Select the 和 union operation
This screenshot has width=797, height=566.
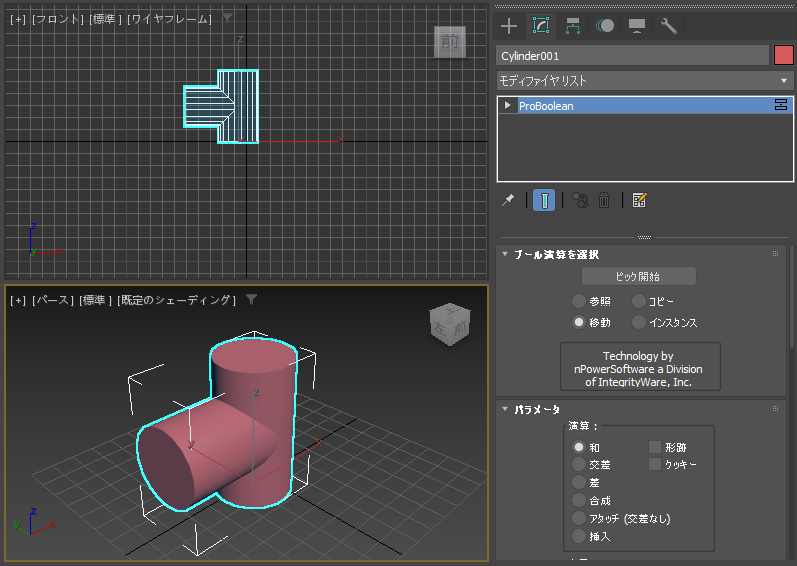[579, 447]
